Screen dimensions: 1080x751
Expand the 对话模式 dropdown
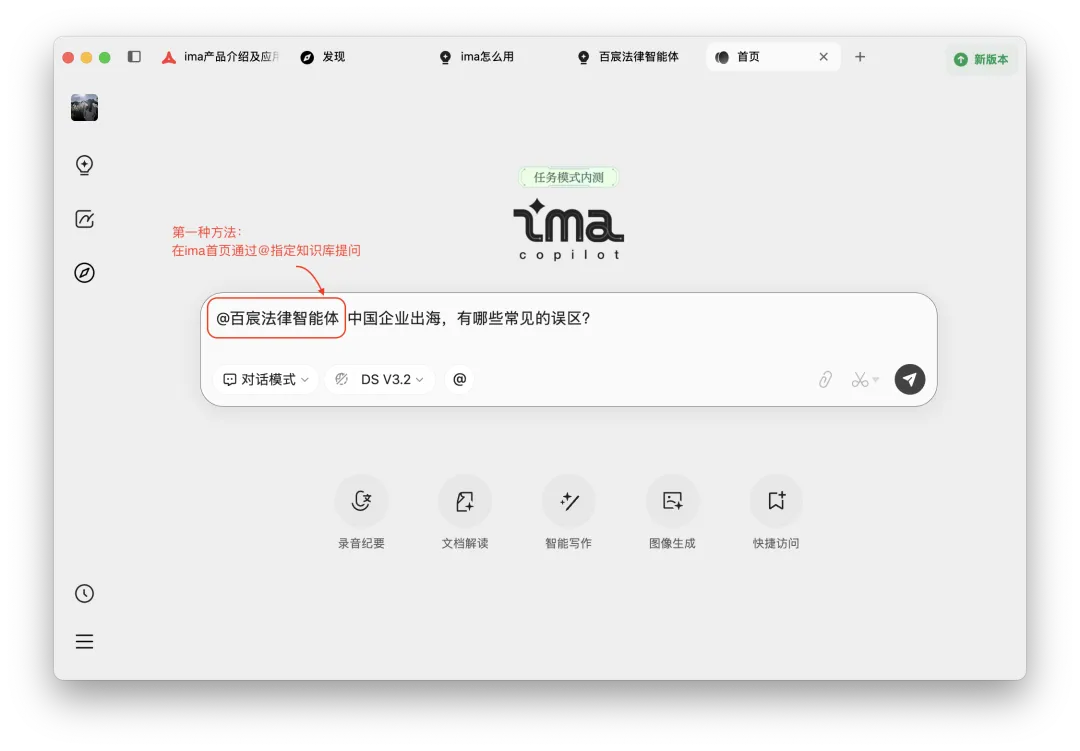266,380
